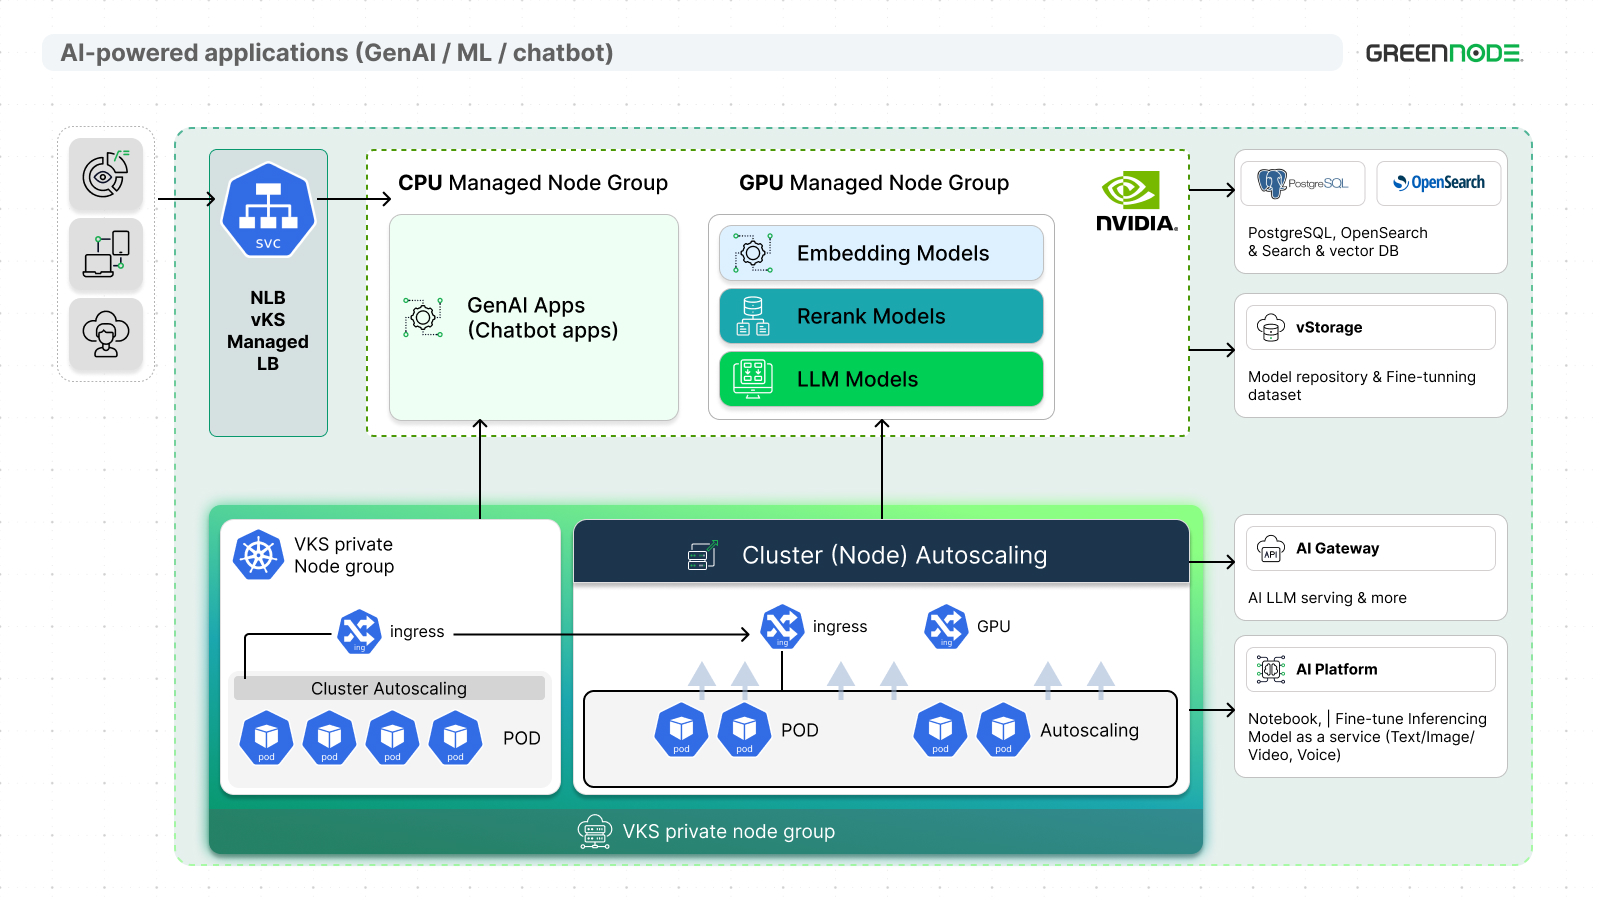Click the server icon beside Cluster (Node) Autoscaling
Image resolution: width=1600 pixels, height=900 pixels.
coord(703,555)
